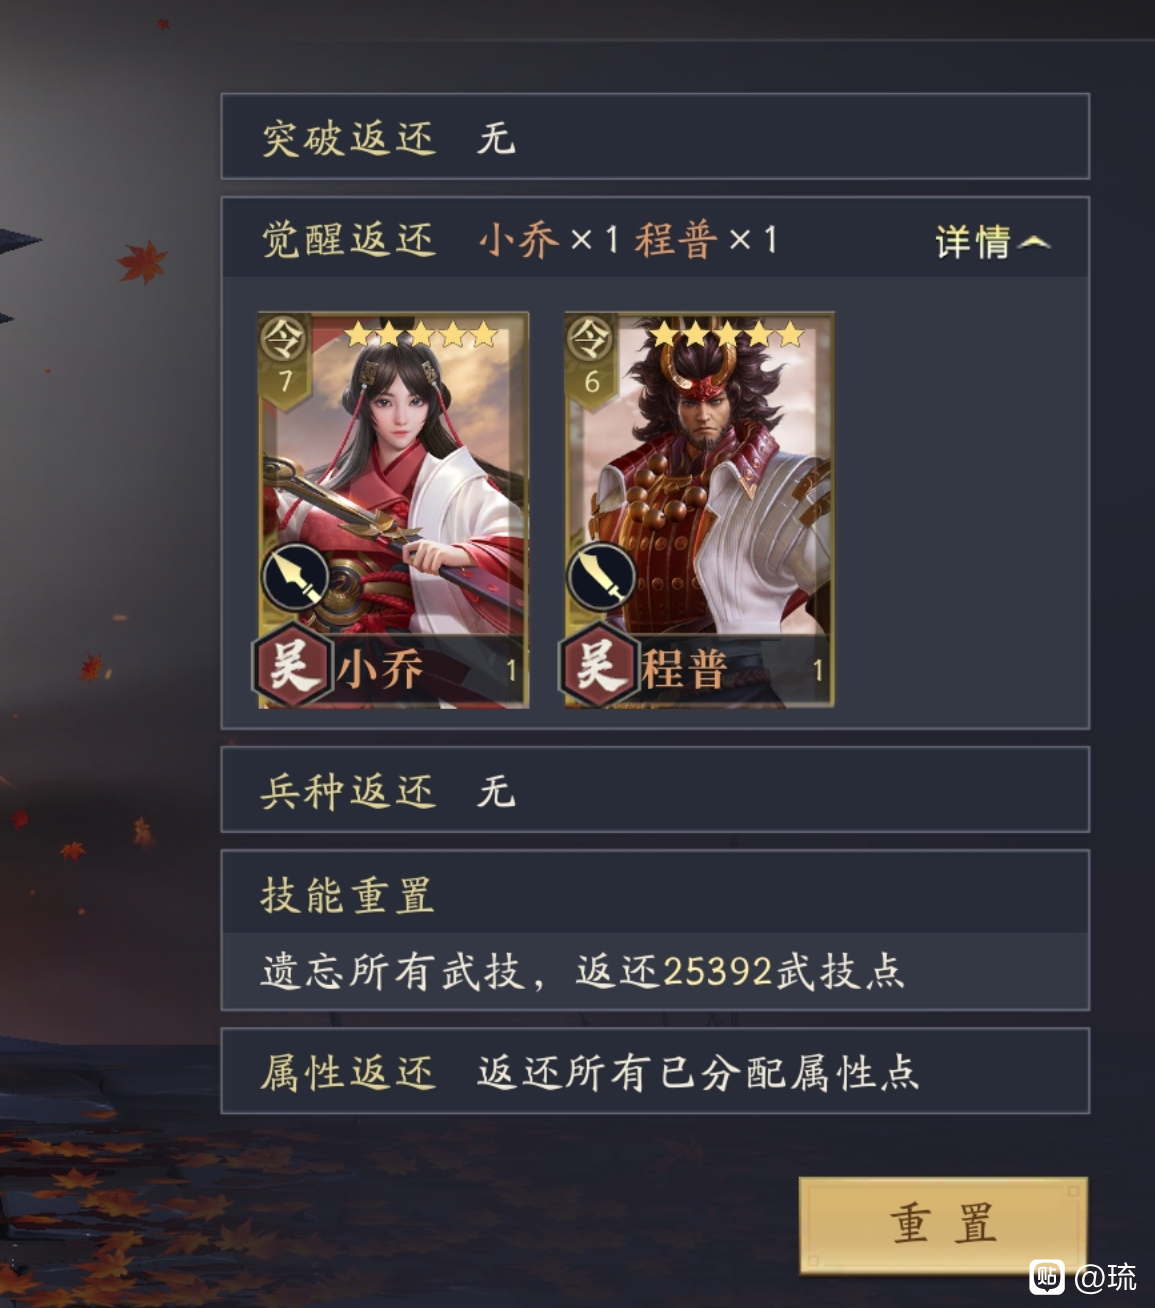Select the 突破返还 row
Viewport: 1155px width, 1308px height.
pos(655,137)
